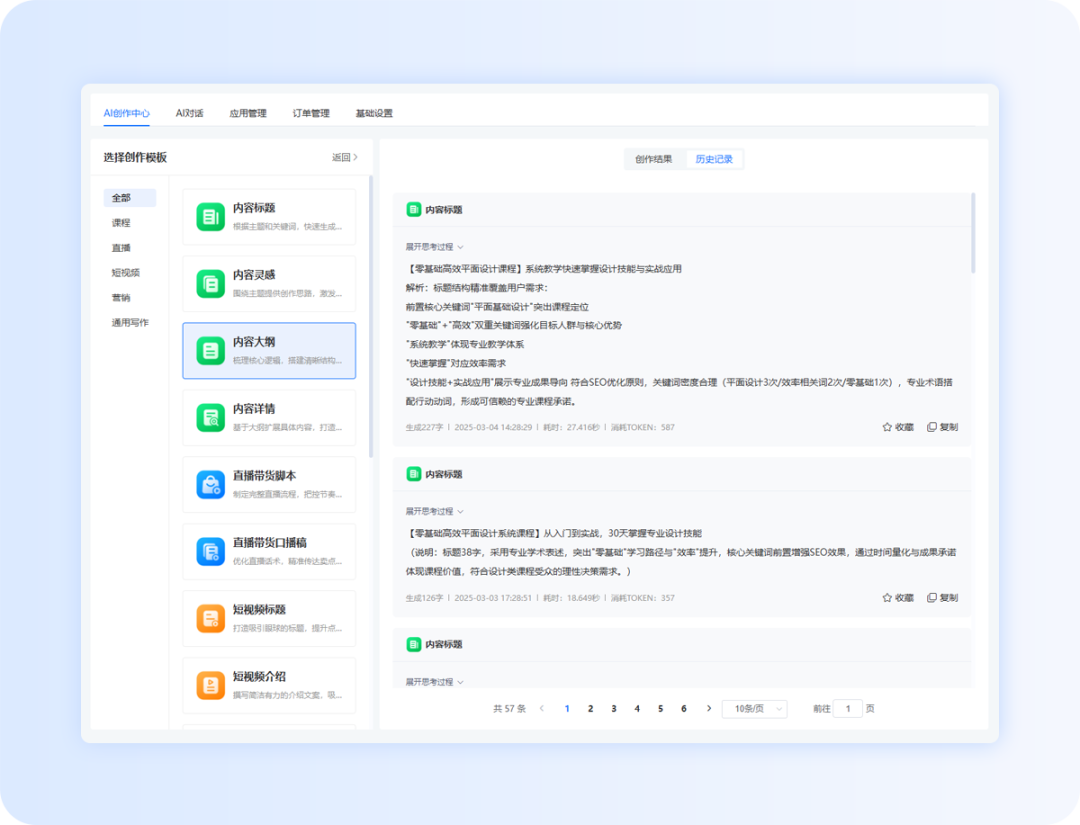Click the 共 57 条 total count text
This screenshot has width=1080, height=825.
click(x=509, y=709)
